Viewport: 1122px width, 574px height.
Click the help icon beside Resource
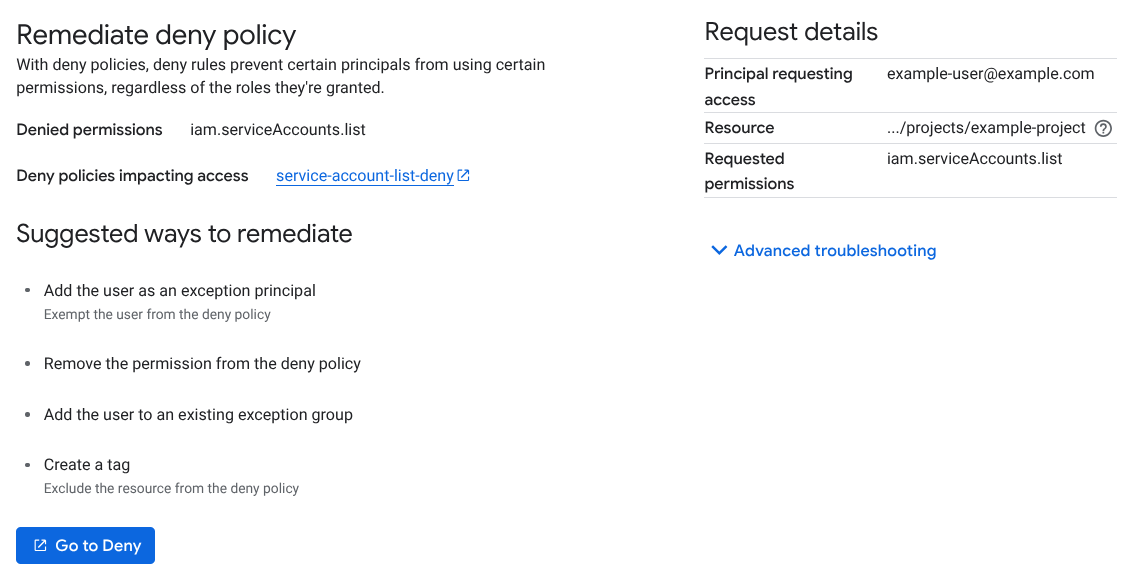[1103, 128]
